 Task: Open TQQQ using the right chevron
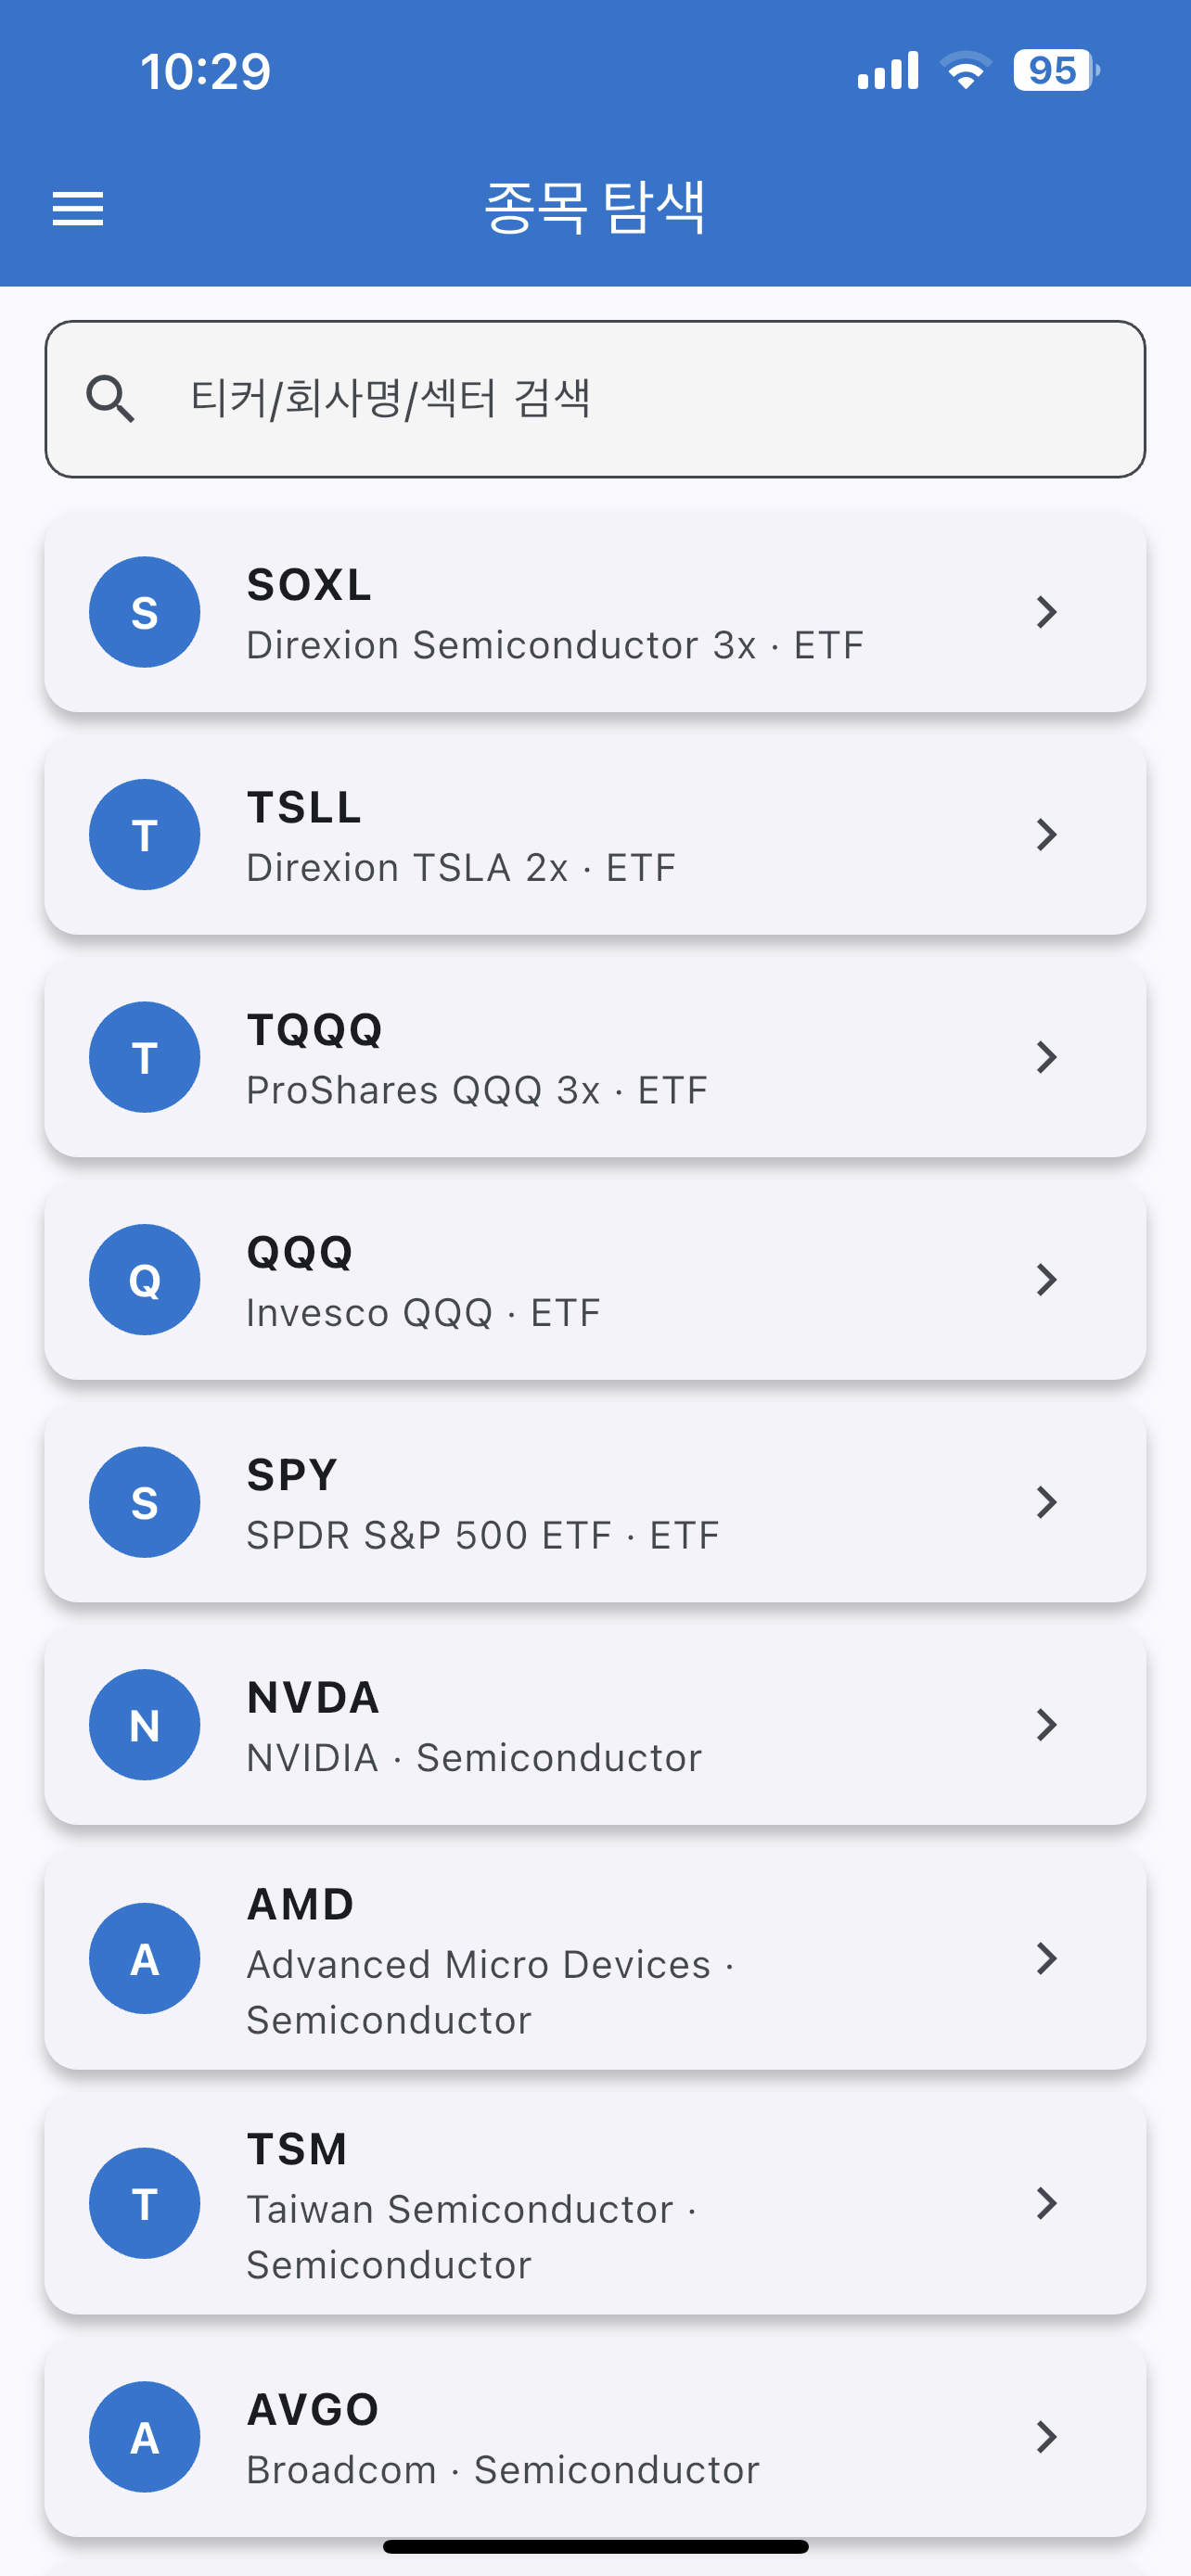1046,1057
